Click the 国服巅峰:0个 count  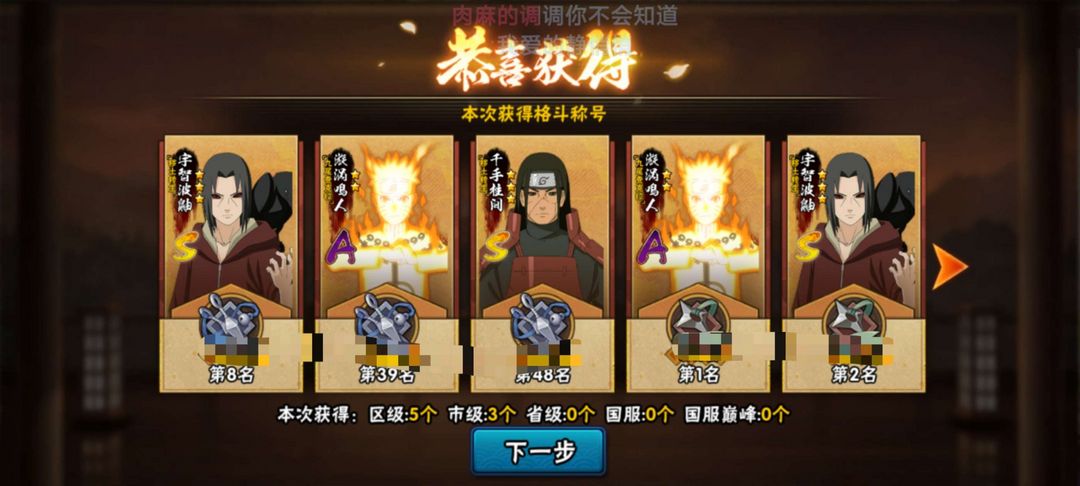(737, 414)
